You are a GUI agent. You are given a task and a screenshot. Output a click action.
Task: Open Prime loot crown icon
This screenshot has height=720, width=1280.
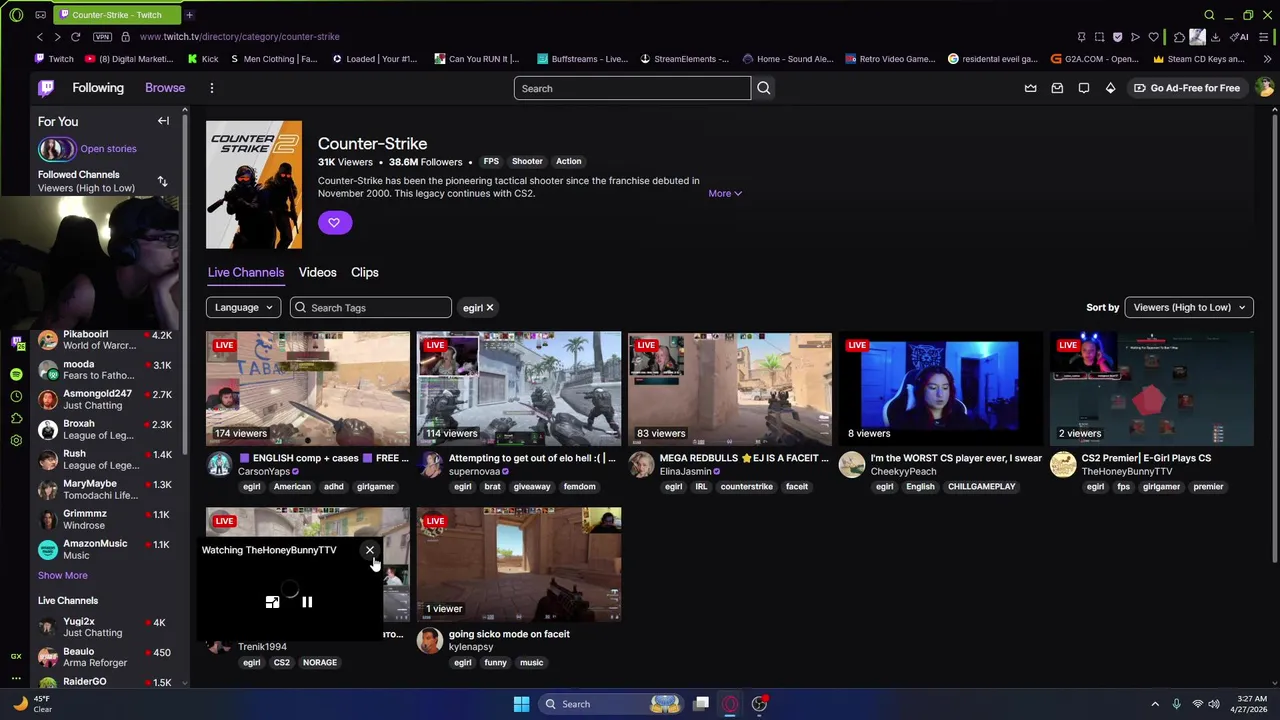pos(1030,88)
